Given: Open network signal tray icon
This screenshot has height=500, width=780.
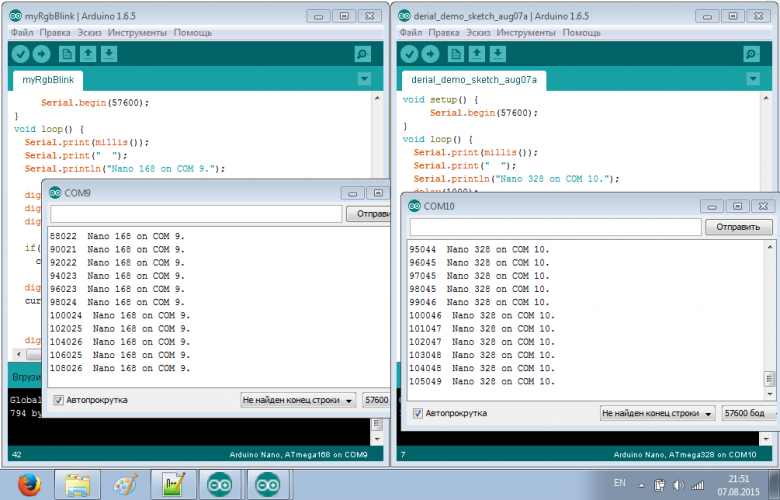Looking at the screenshot, I should [698, 485].
